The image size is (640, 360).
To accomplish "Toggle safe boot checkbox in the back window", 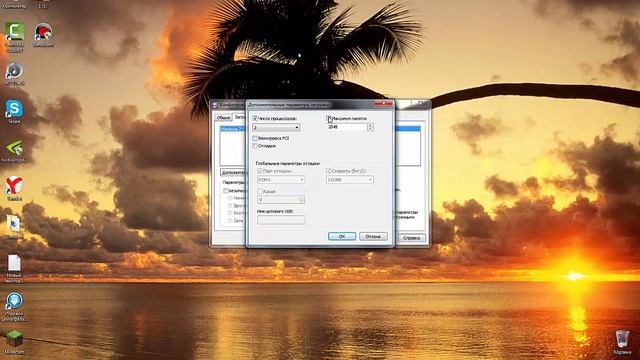I will pos(226,191).
